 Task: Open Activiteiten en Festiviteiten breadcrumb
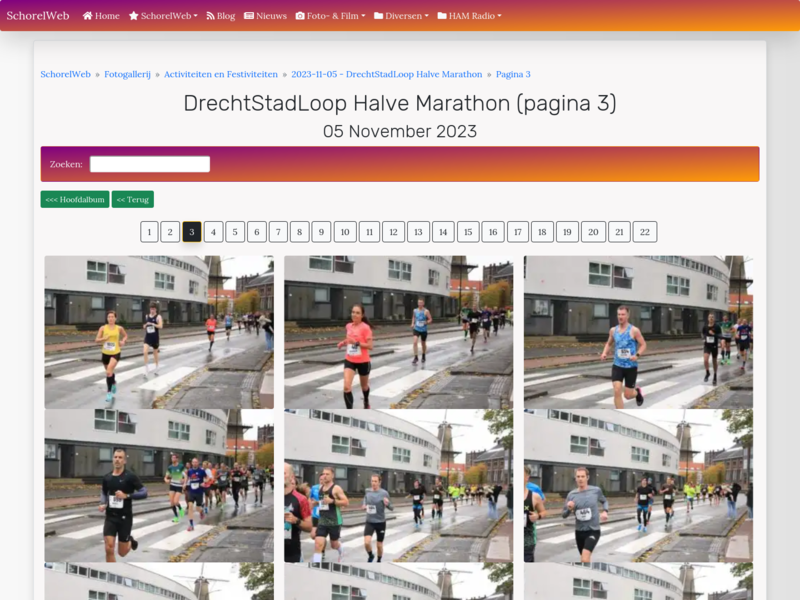point(221,74)
